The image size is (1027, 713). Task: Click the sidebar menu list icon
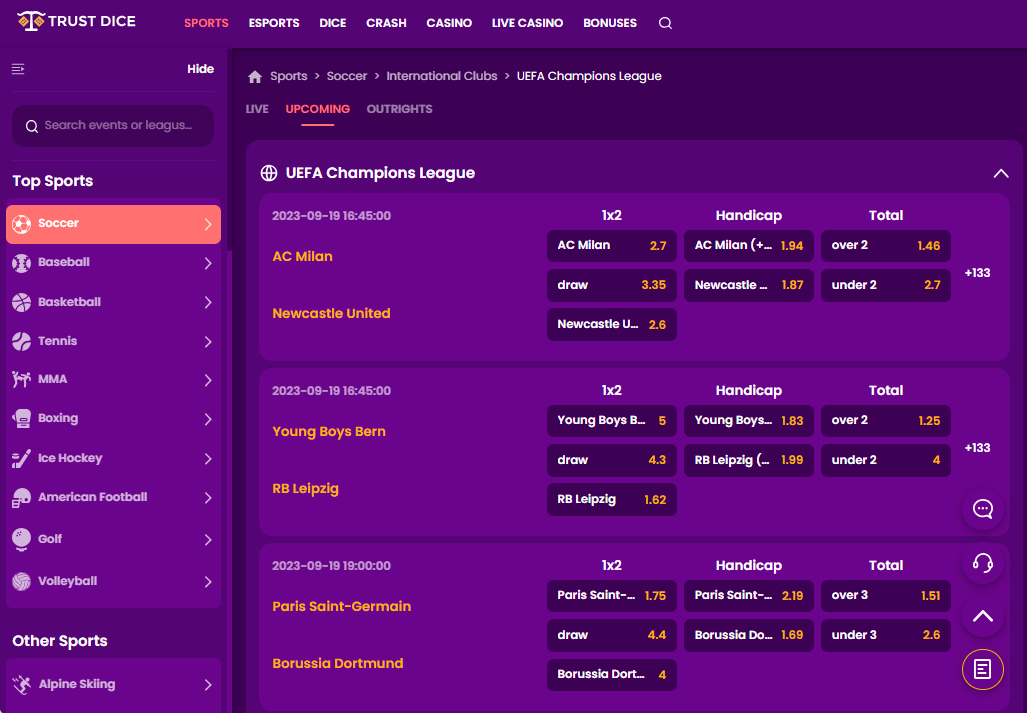click(x=18, y=69)
